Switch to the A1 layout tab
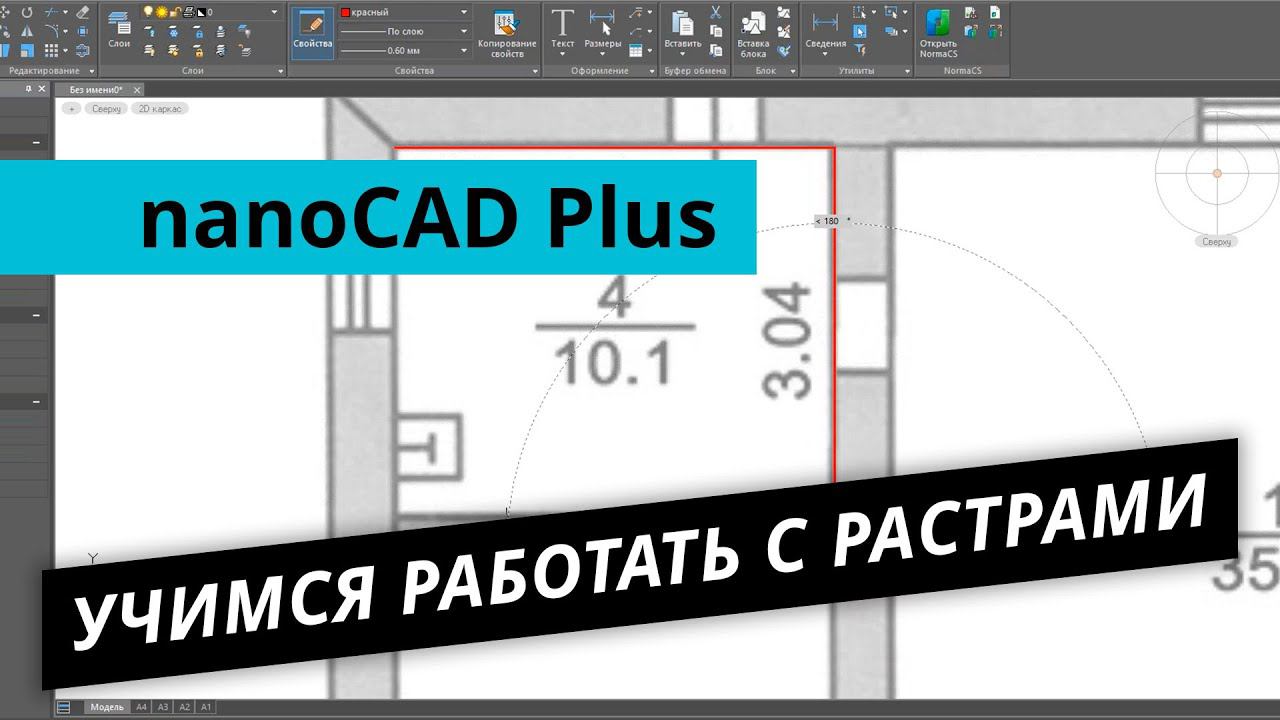 [x=207, y=707]
